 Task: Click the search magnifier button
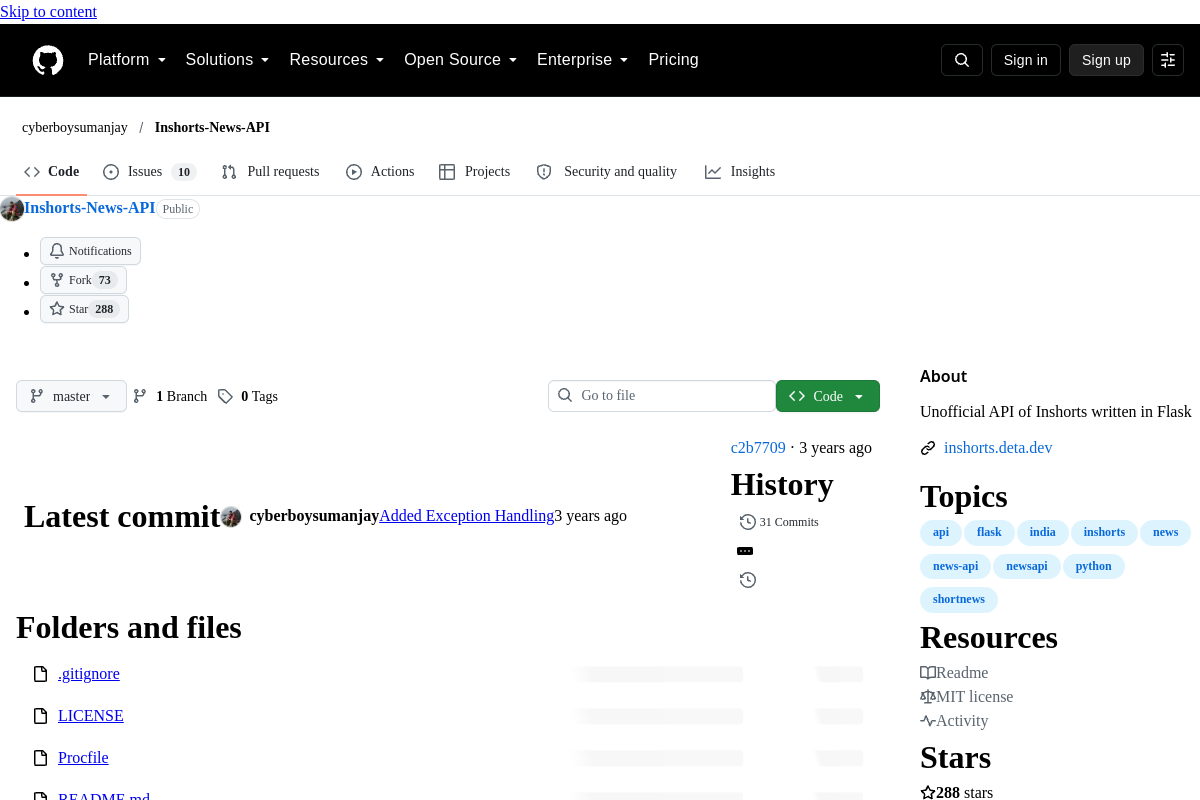click(962, 60)
